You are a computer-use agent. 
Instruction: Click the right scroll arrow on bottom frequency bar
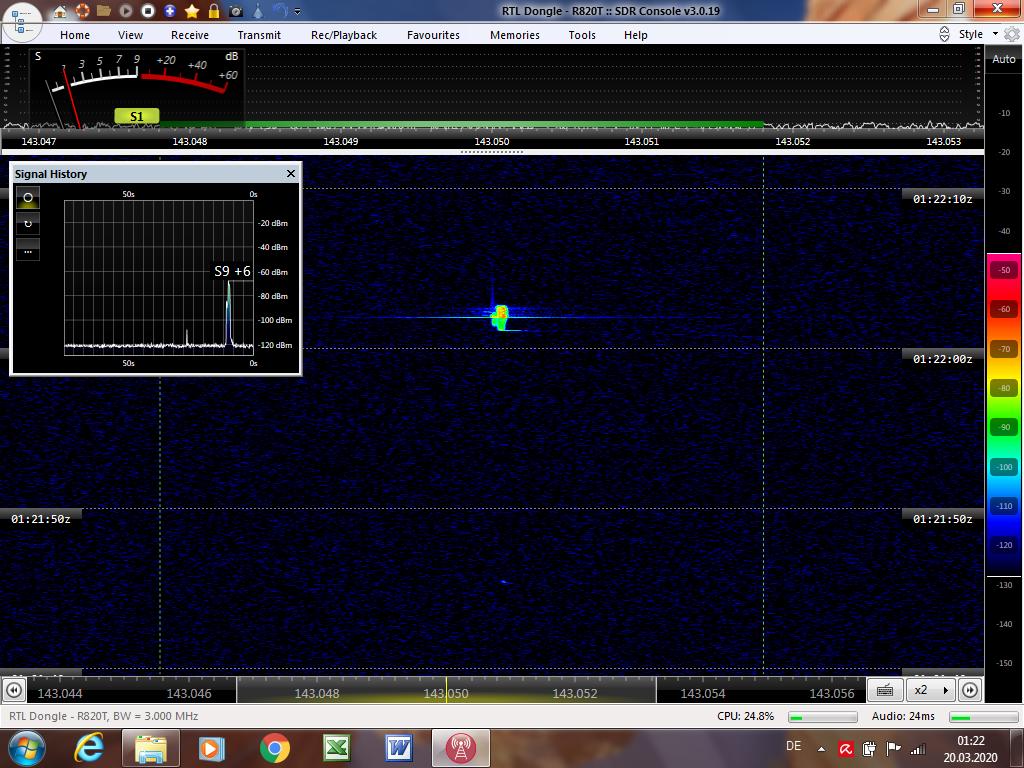coord(970,690)
